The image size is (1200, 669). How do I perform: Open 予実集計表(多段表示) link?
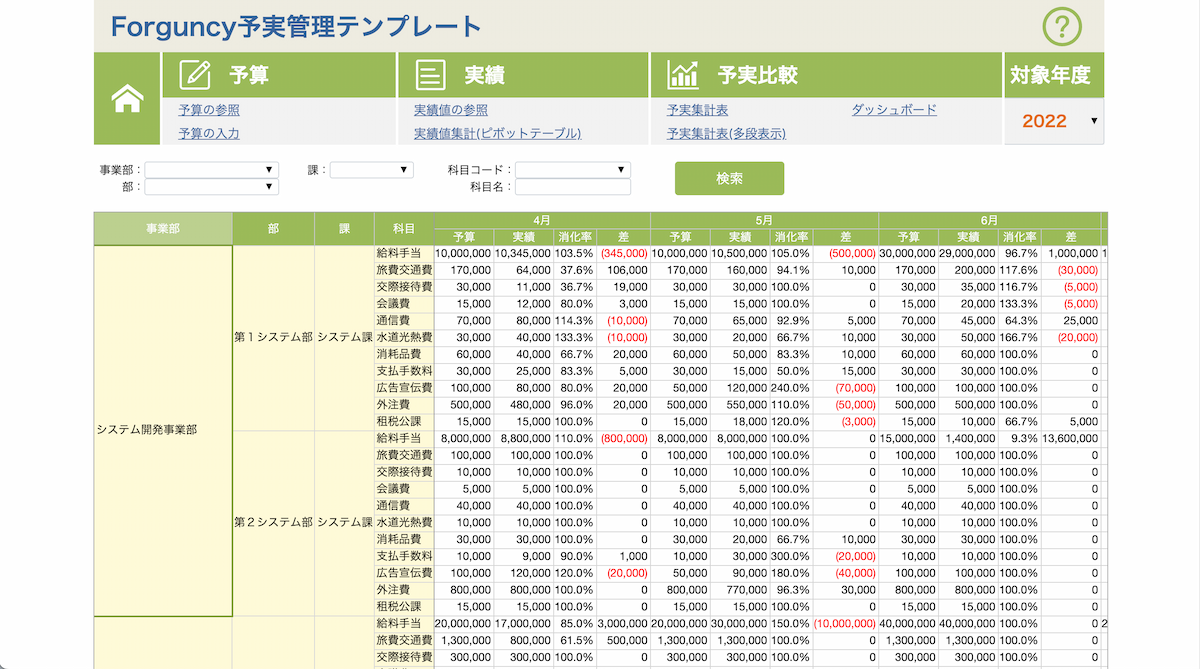(726, 133)
